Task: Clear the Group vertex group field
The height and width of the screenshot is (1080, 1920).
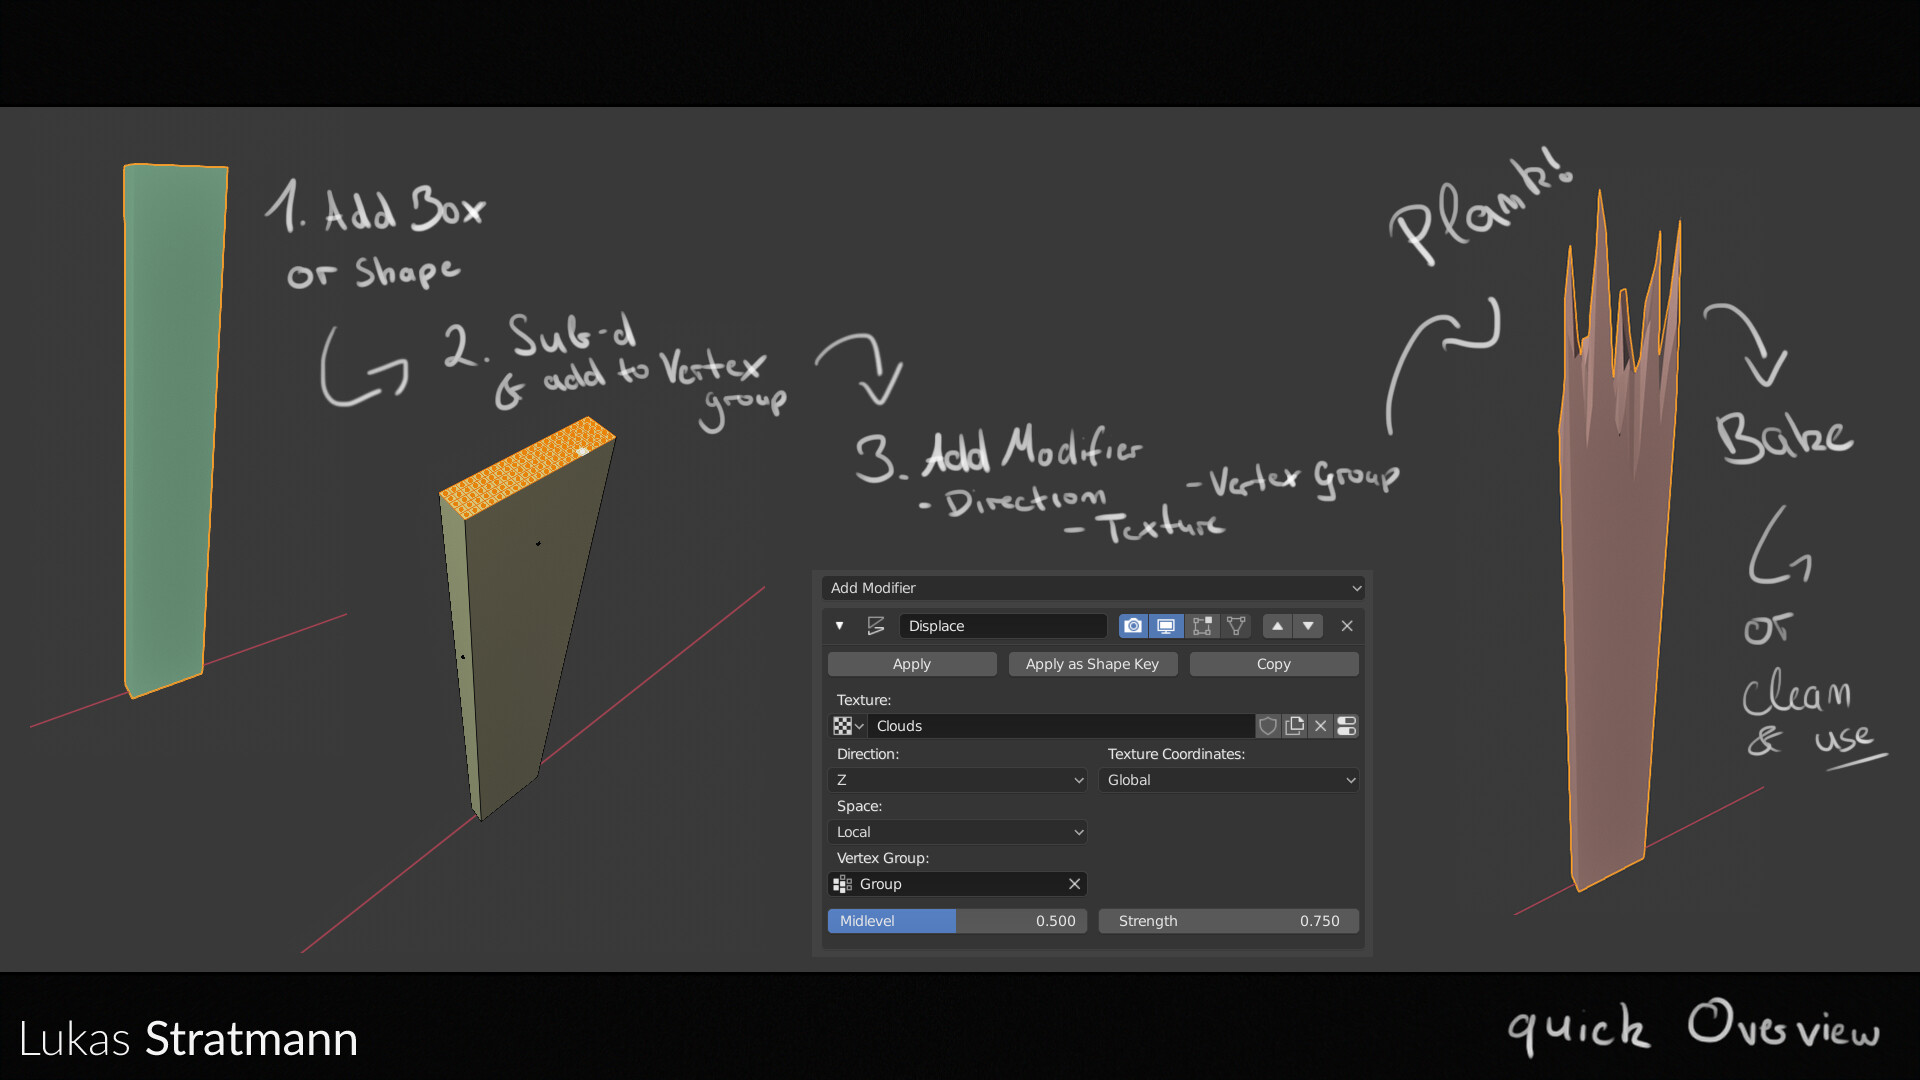Action: (x=1074, y=884)
